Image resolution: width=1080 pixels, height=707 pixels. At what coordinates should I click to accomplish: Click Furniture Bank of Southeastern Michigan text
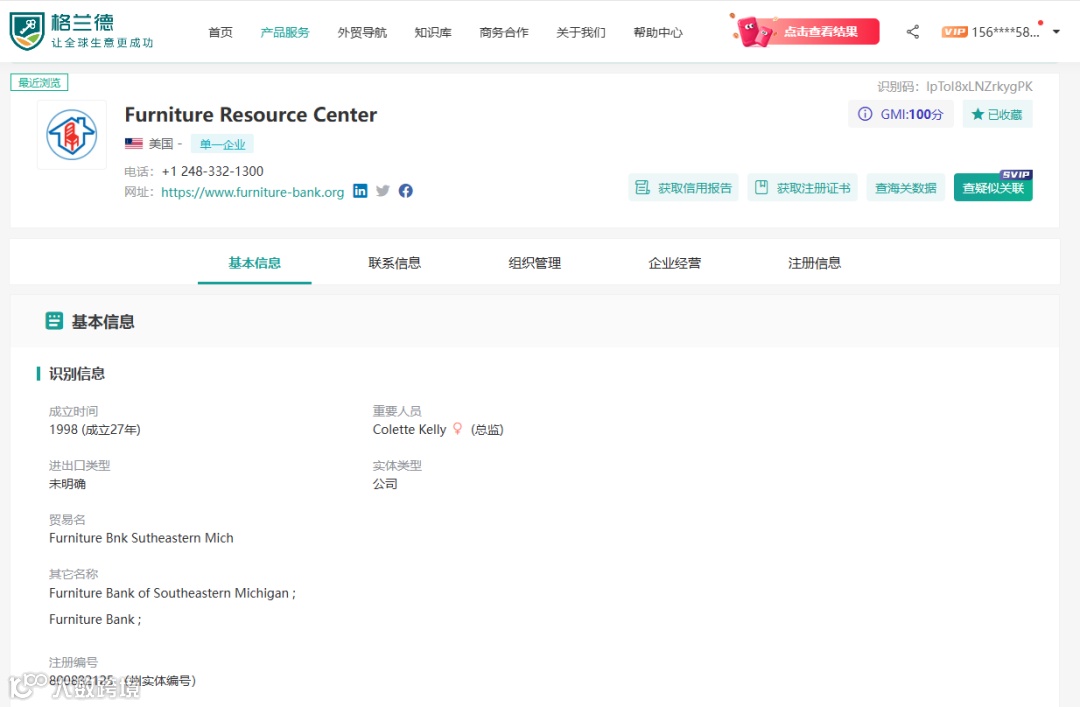(169, 593)
